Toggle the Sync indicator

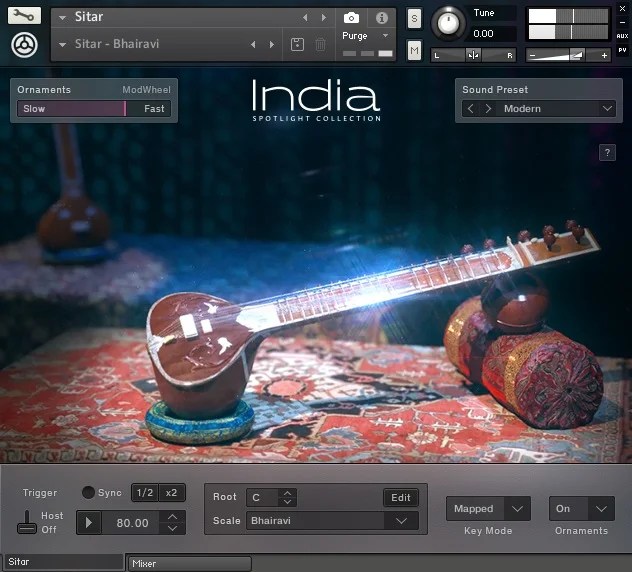click(x=88, y=492)
